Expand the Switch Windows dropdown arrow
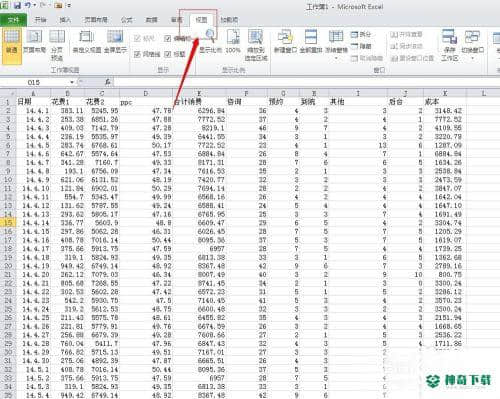500x399 pixels. (x=473, y=59)
